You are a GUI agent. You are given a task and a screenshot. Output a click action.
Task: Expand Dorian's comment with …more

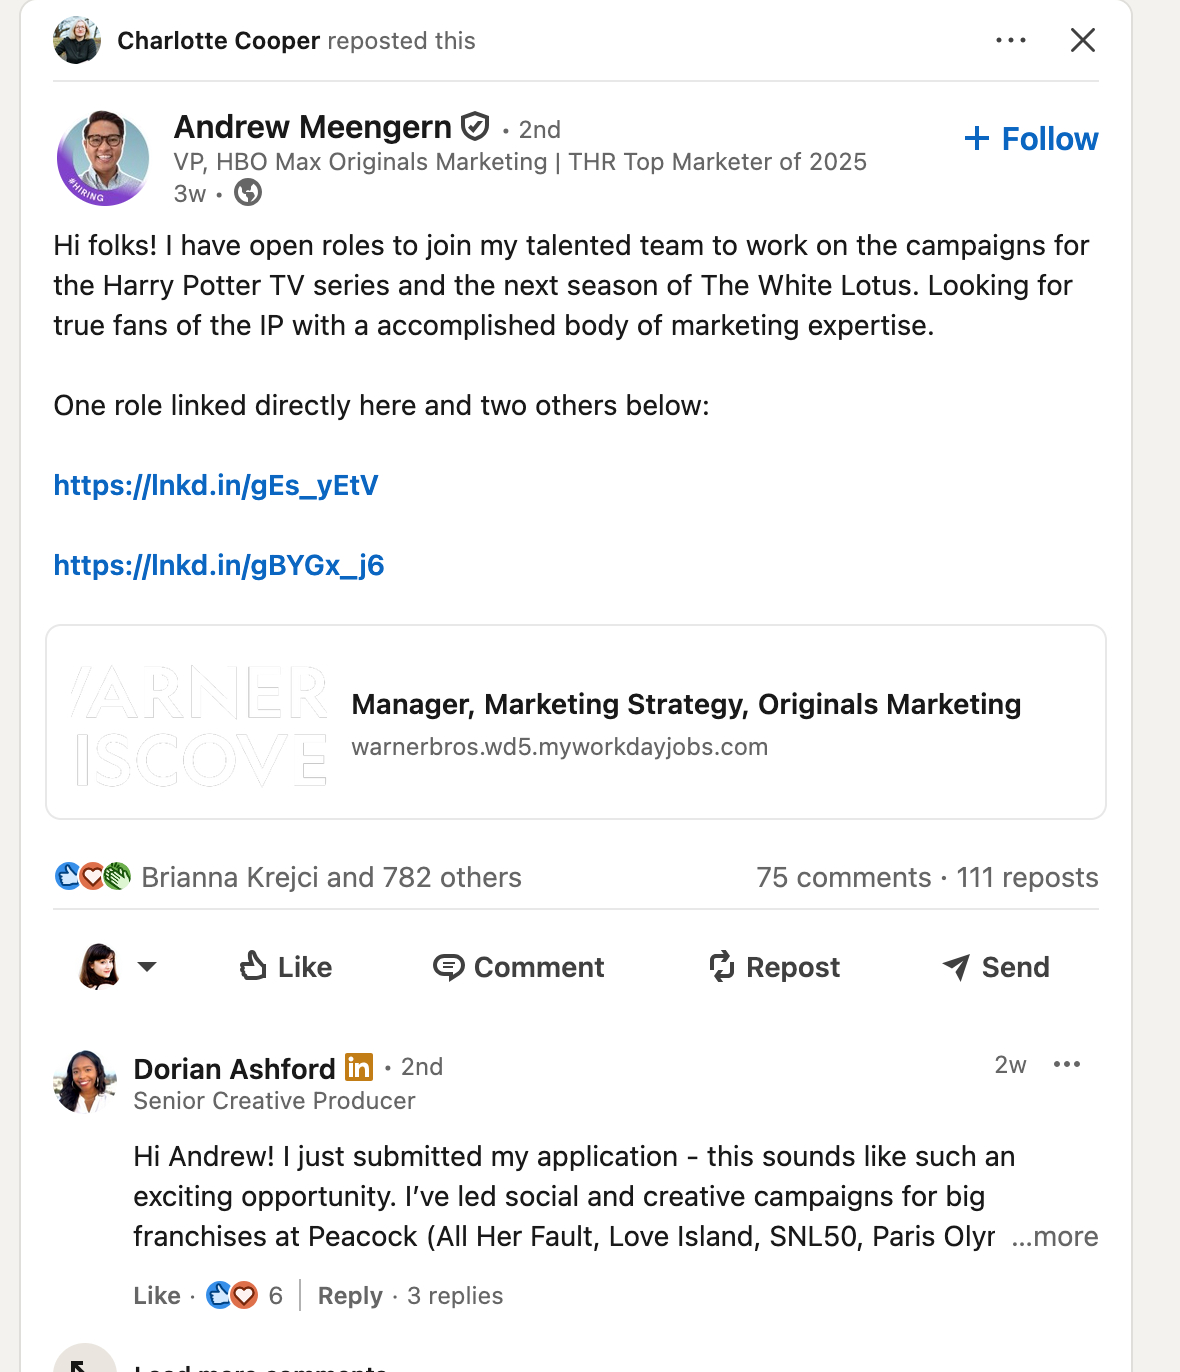coord(1054,1237)
